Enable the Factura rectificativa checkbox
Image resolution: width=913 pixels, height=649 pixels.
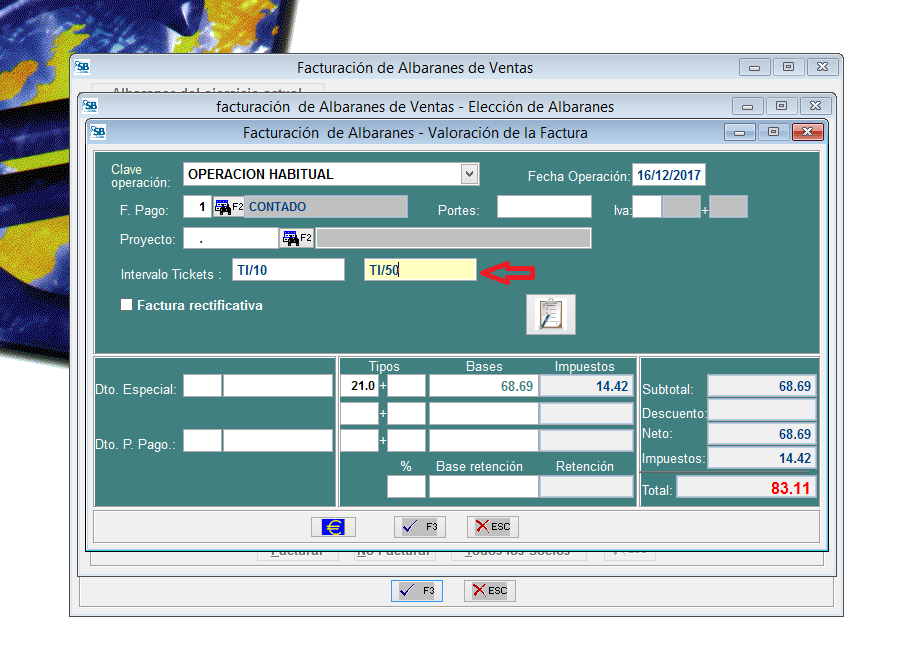click(x=127, y=306)
